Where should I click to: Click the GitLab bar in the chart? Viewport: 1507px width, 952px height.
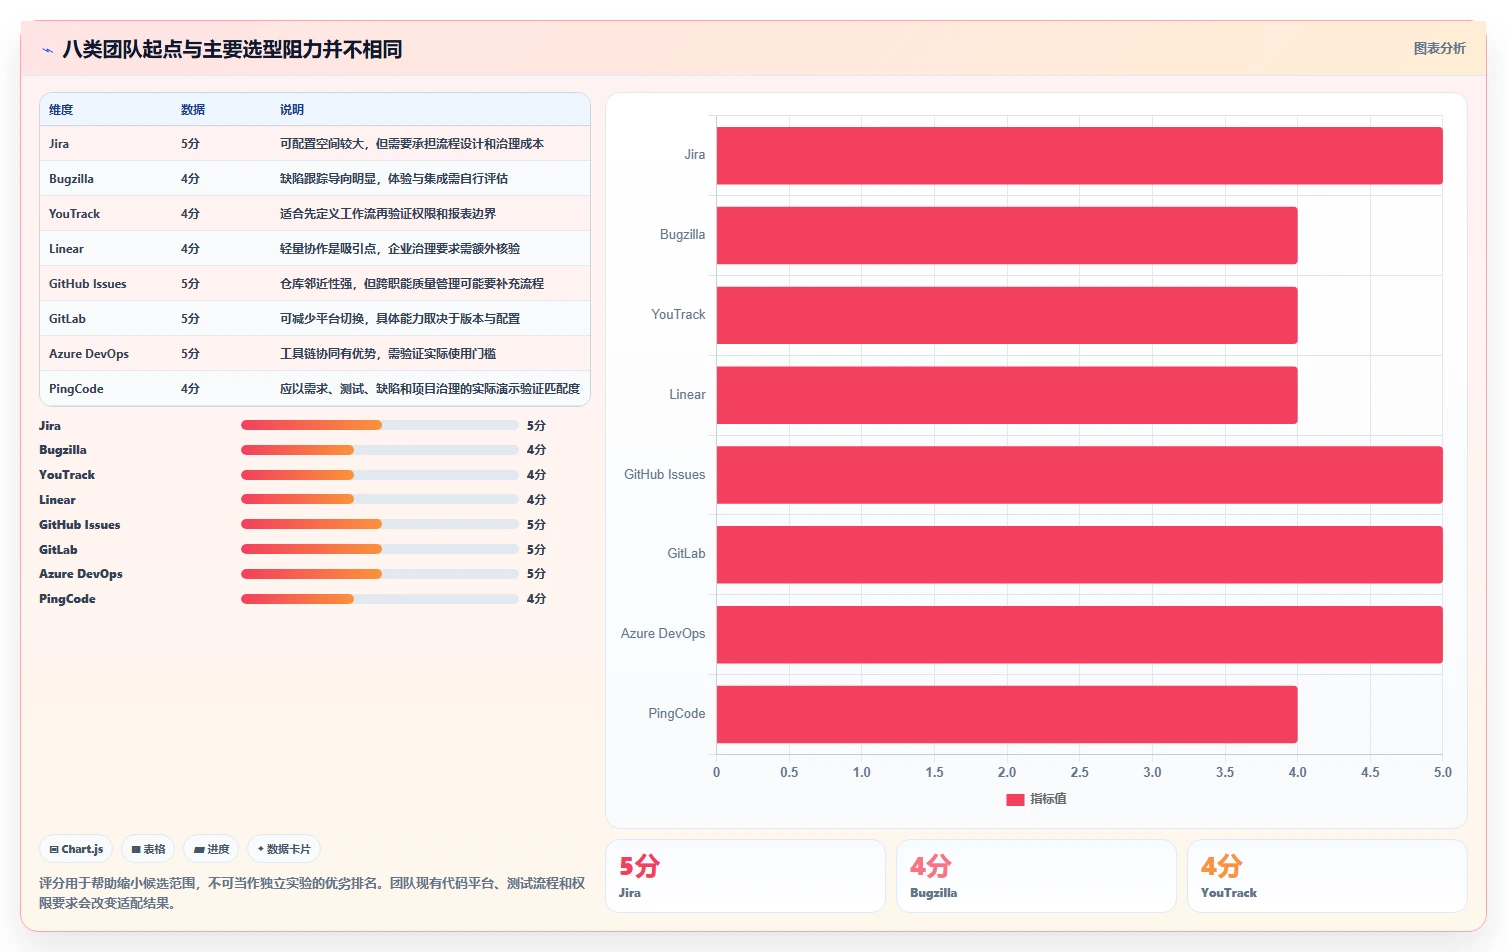[x=1079, y=554]
